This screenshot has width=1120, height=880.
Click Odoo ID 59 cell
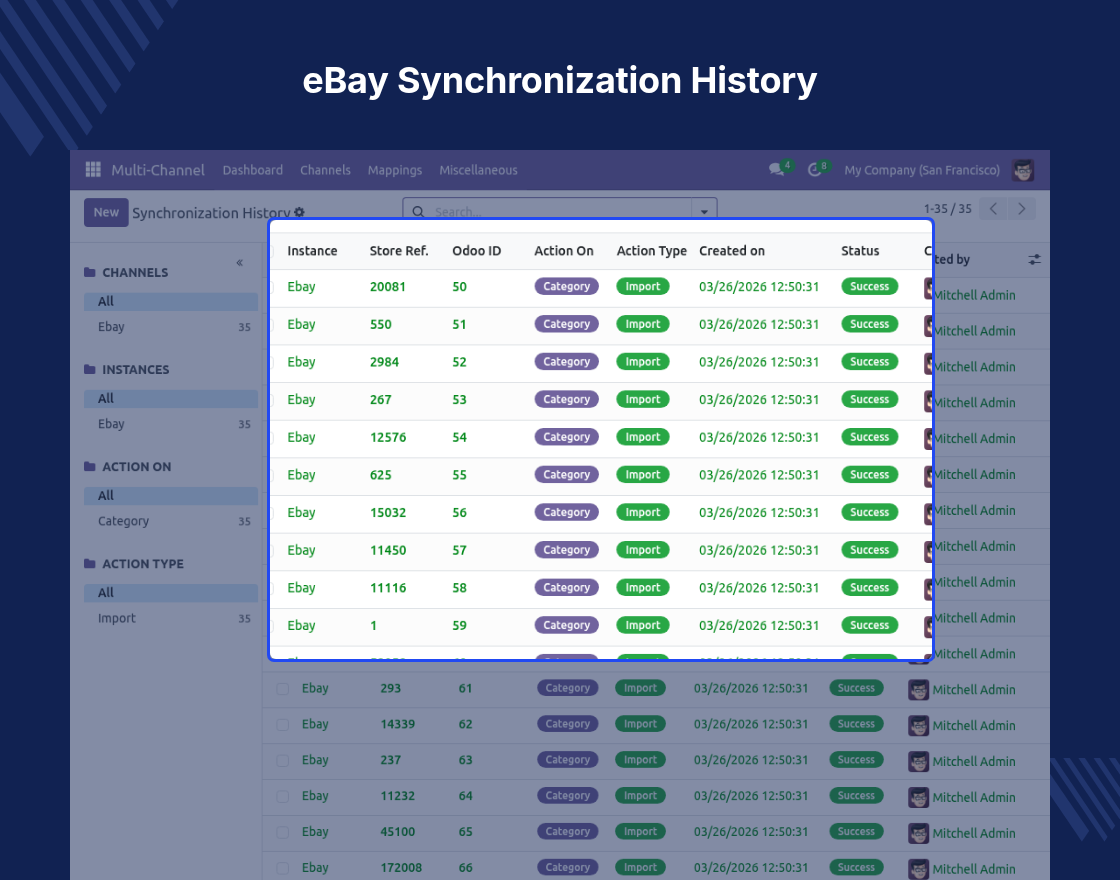pyautogui.click(x=459, y=625)
